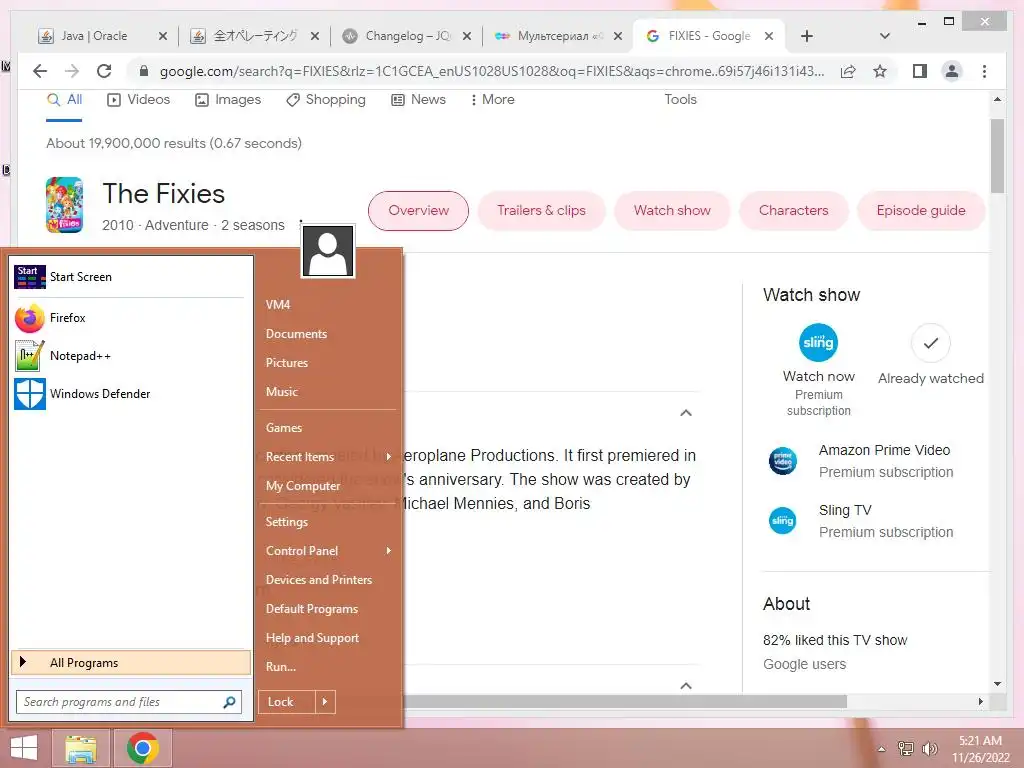Mark show as Already watched

click(x=931, y=343)
